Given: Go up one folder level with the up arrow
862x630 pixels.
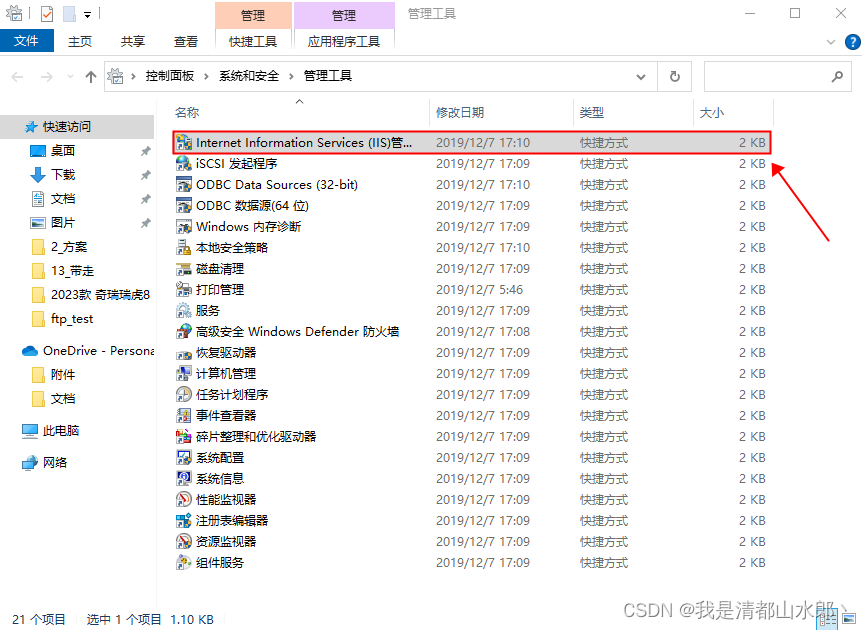Looking at the screenshot, I should [x=91, y=77].
